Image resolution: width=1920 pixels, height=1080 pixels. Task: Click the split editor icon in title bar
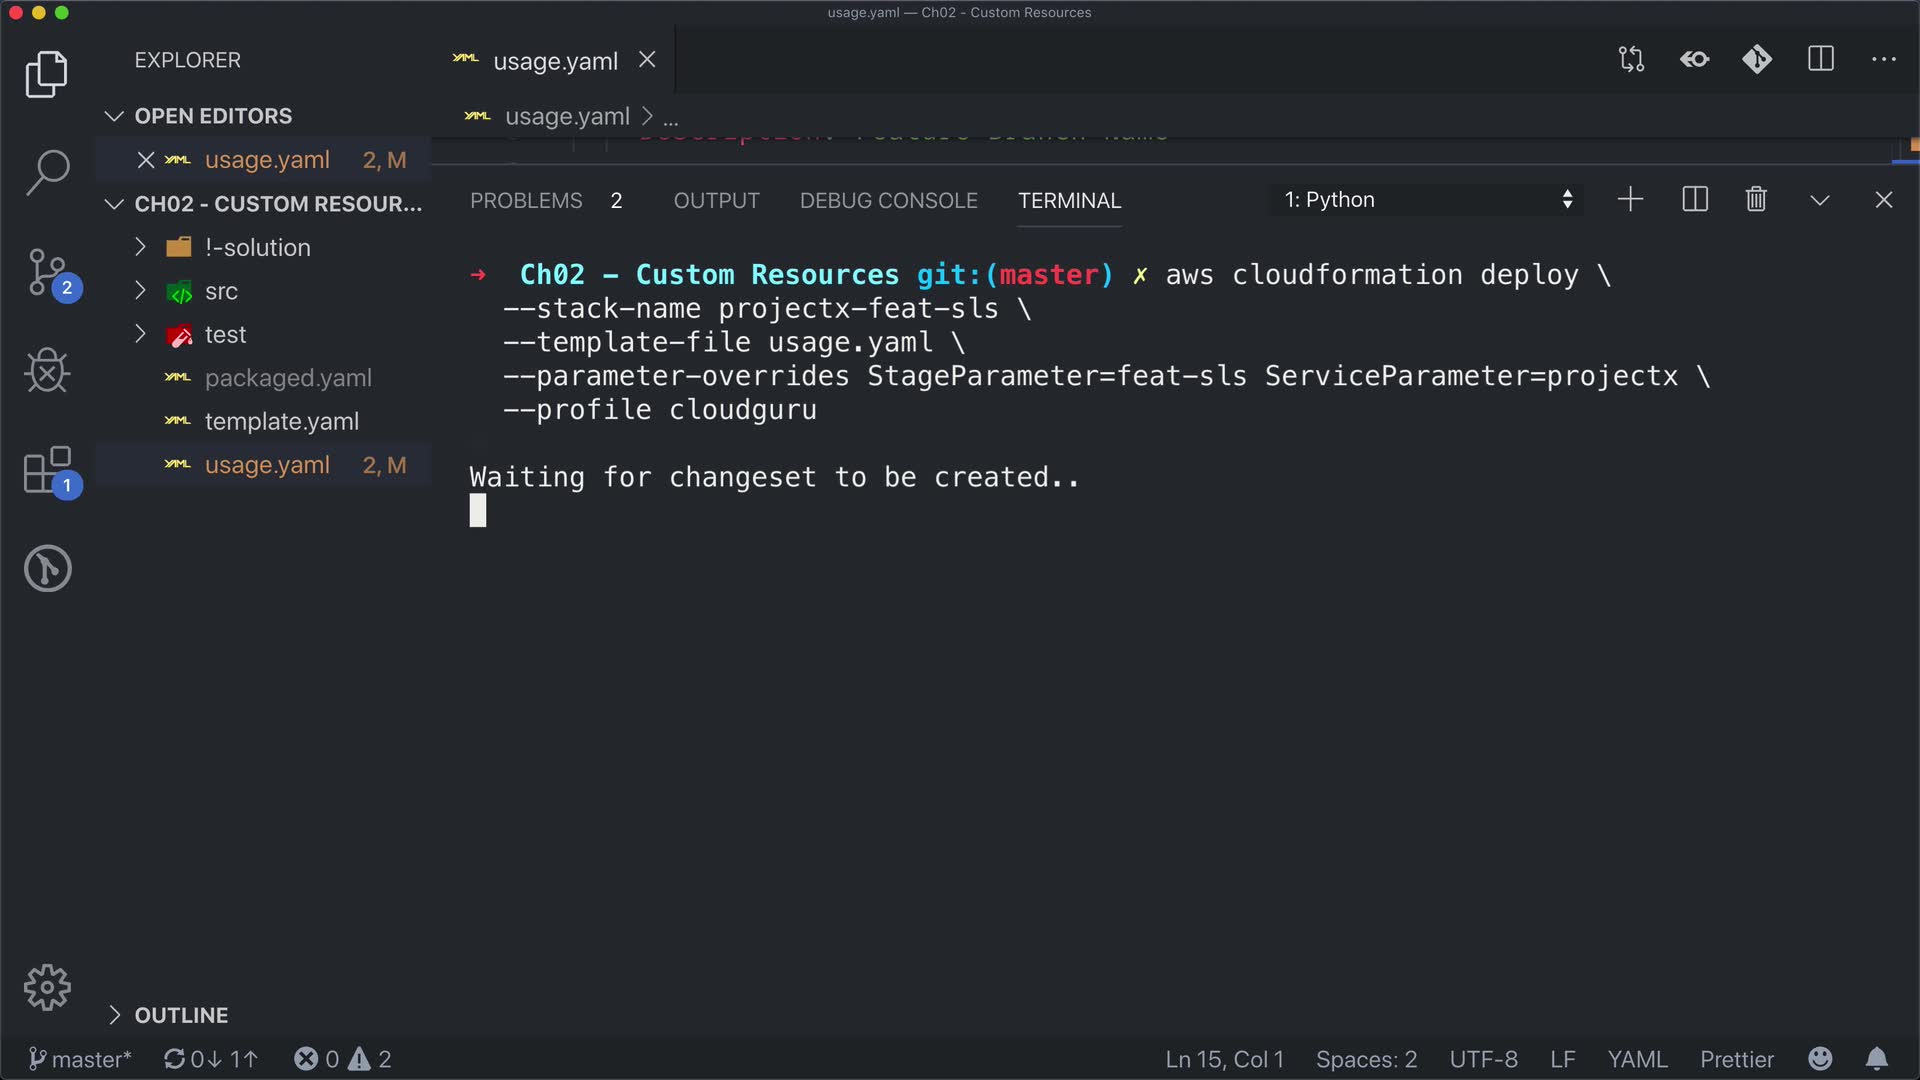tap(1820, 60)
